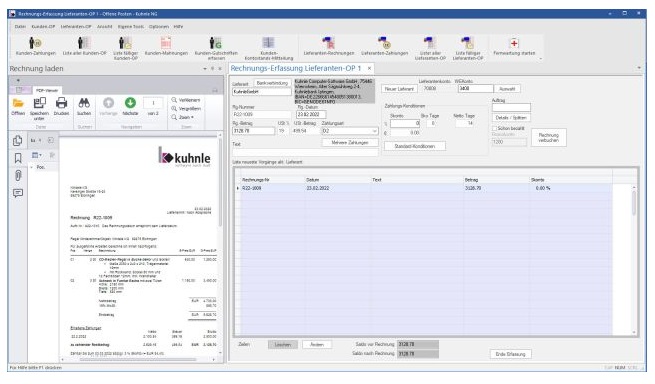
Task: Show page thumbnails in PDF sidebar
Action: pos(18,141)
